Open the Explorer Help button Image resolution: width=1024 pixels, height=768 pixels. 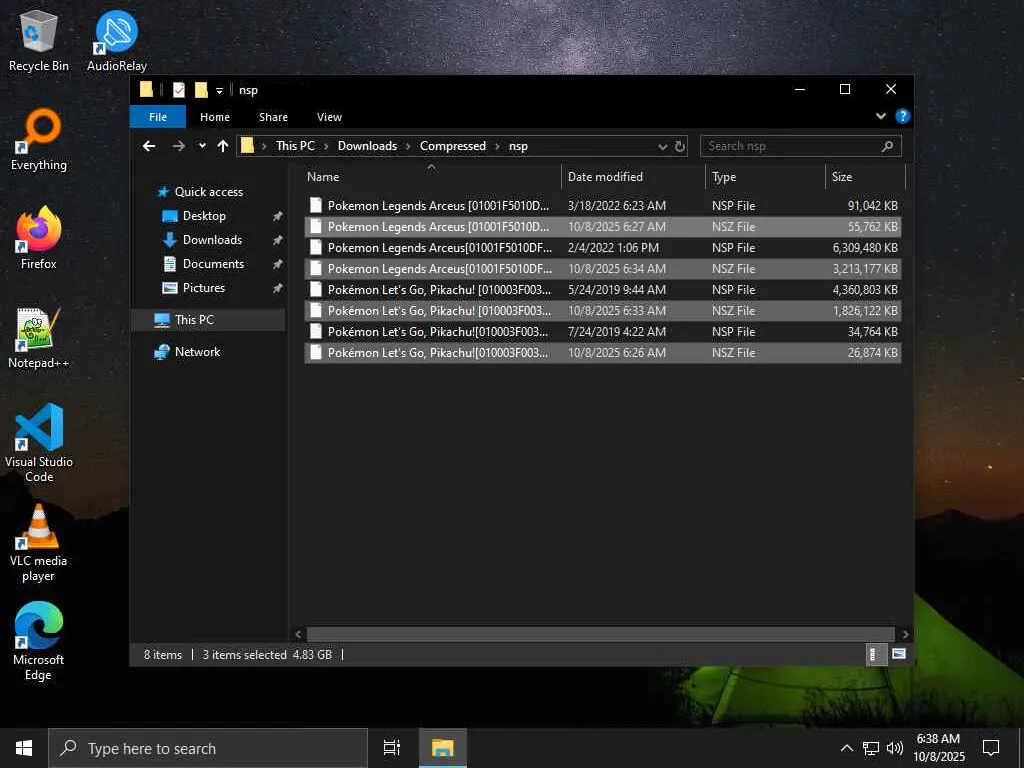tap(903, 116)
